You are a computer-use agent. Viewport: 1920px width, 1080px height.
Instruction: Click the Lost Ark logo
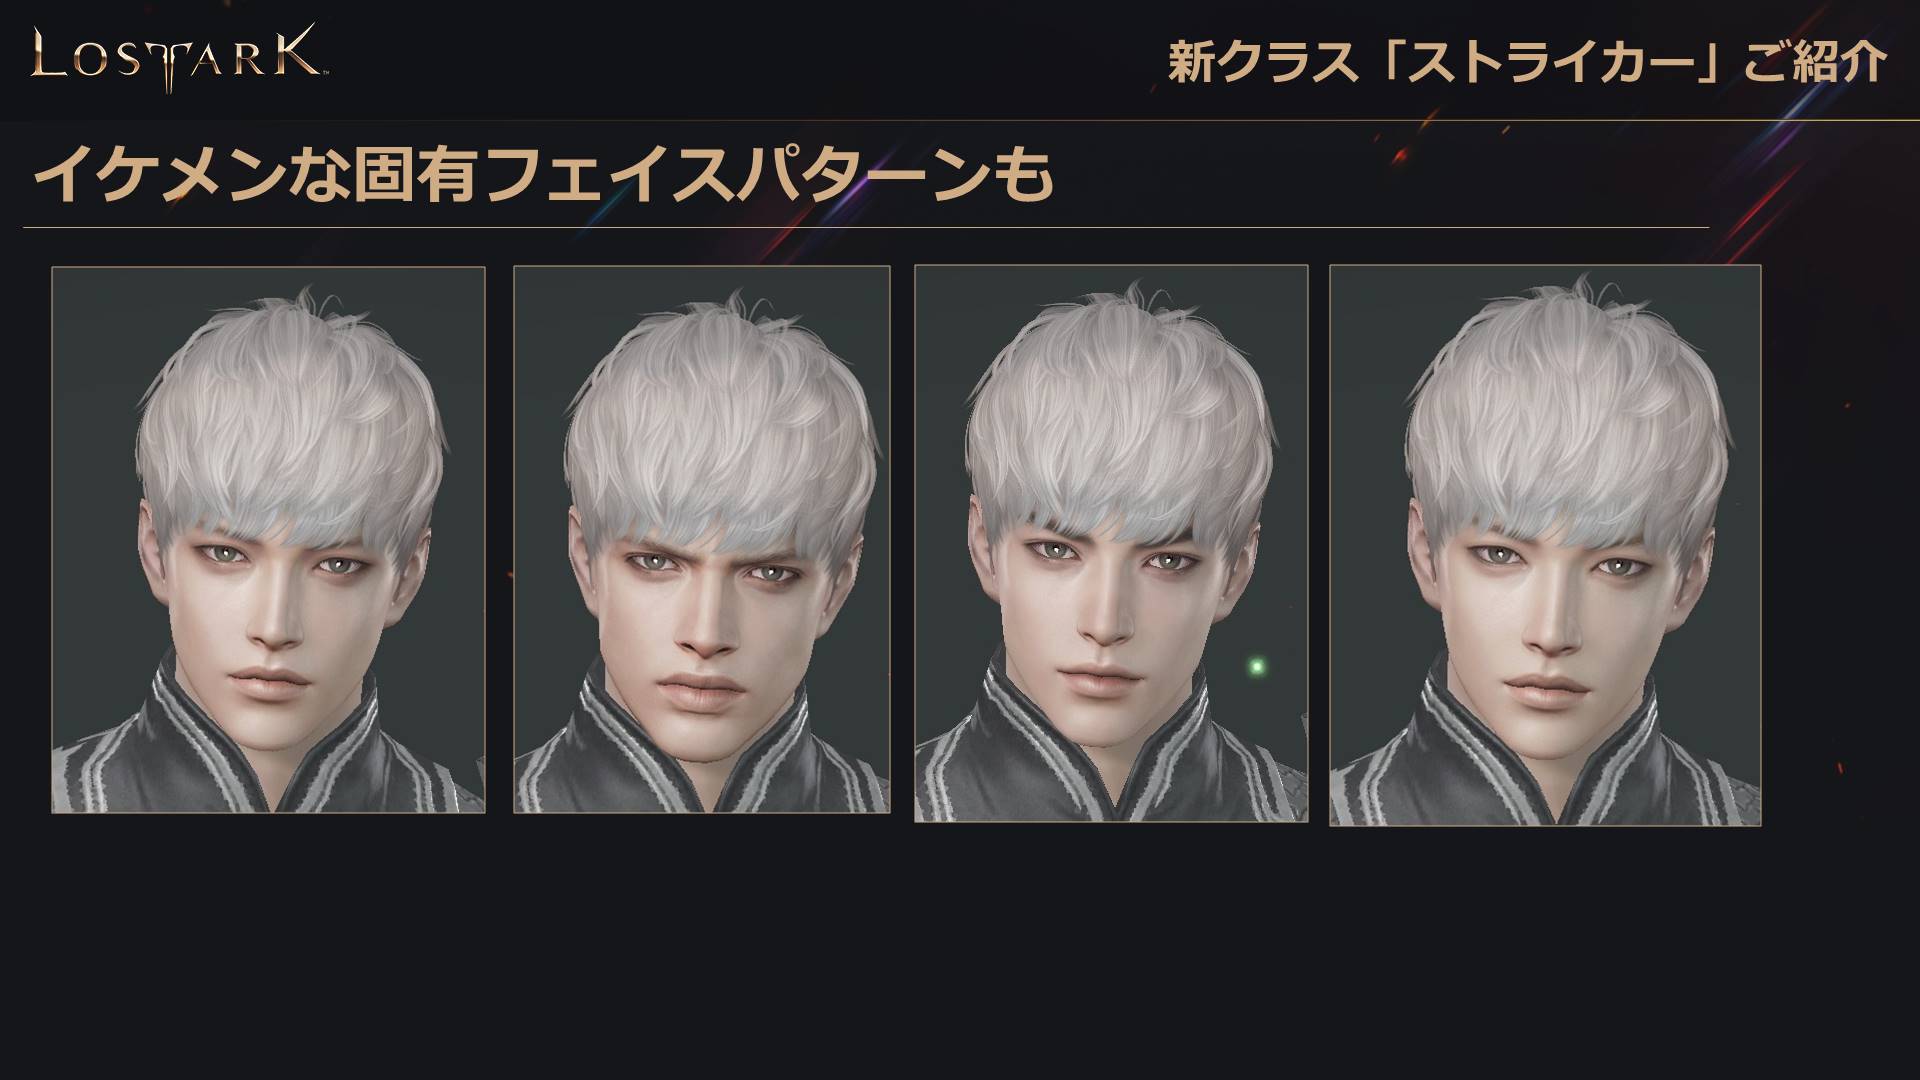pos(176,59)
